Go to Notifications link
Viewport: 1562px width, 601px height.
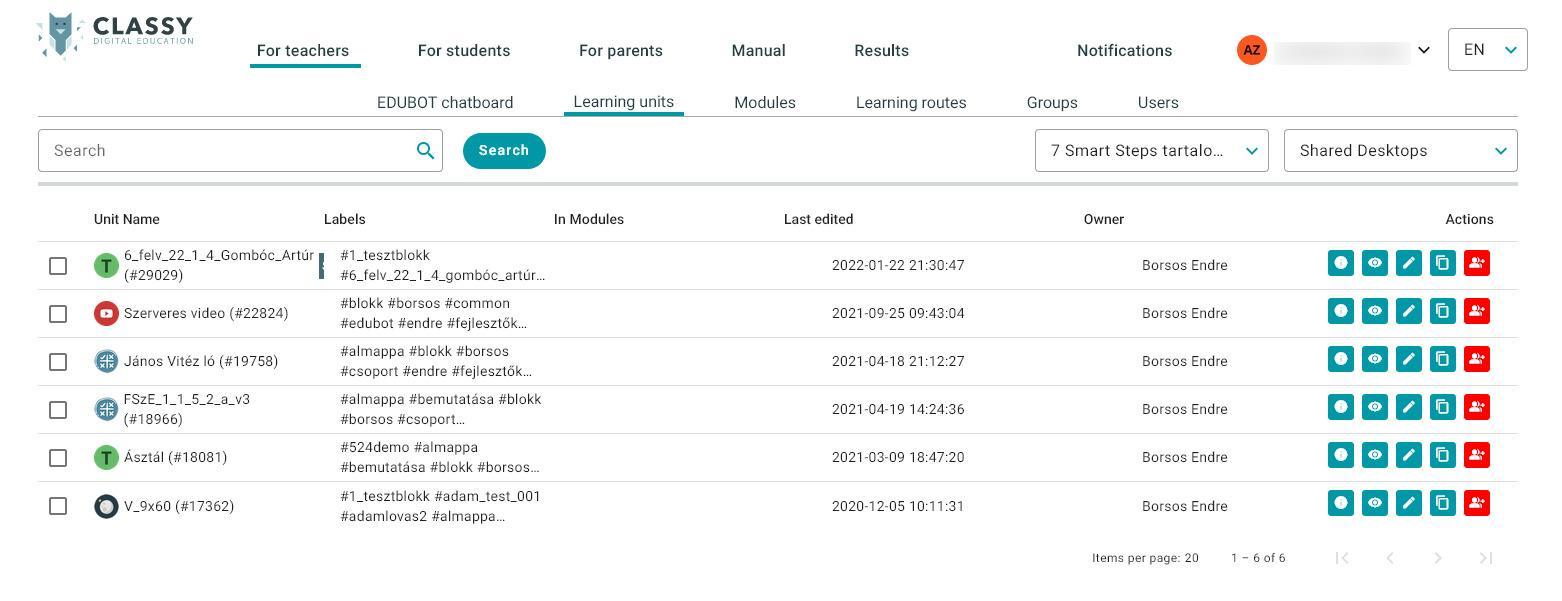[1124, 51]
